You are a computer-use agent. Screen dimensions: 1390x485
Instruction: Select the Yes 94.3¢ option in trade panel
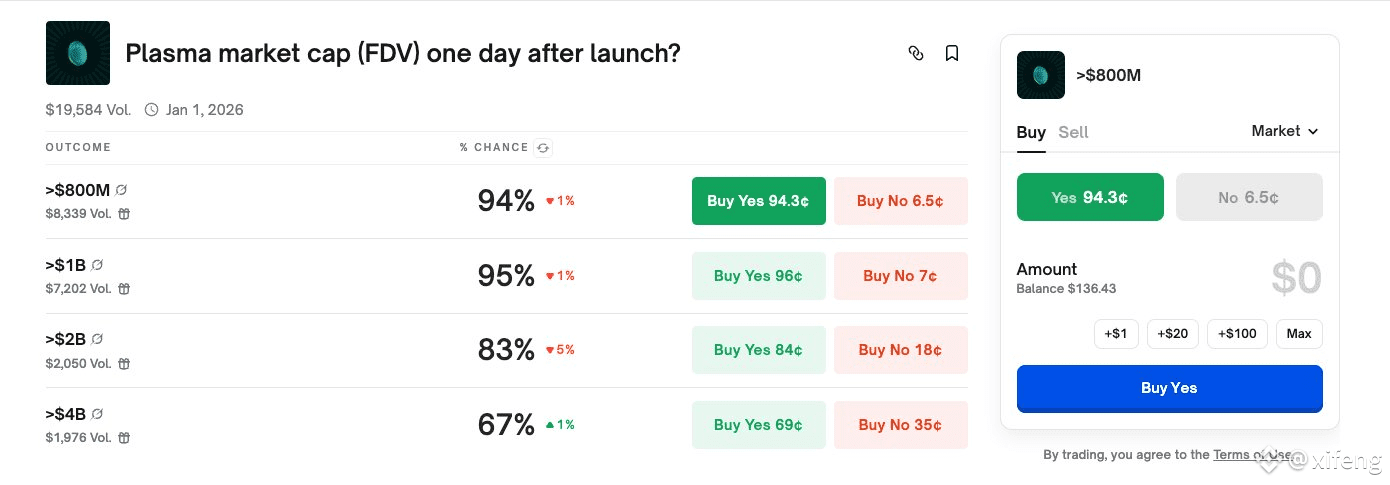pos(1090,197)
